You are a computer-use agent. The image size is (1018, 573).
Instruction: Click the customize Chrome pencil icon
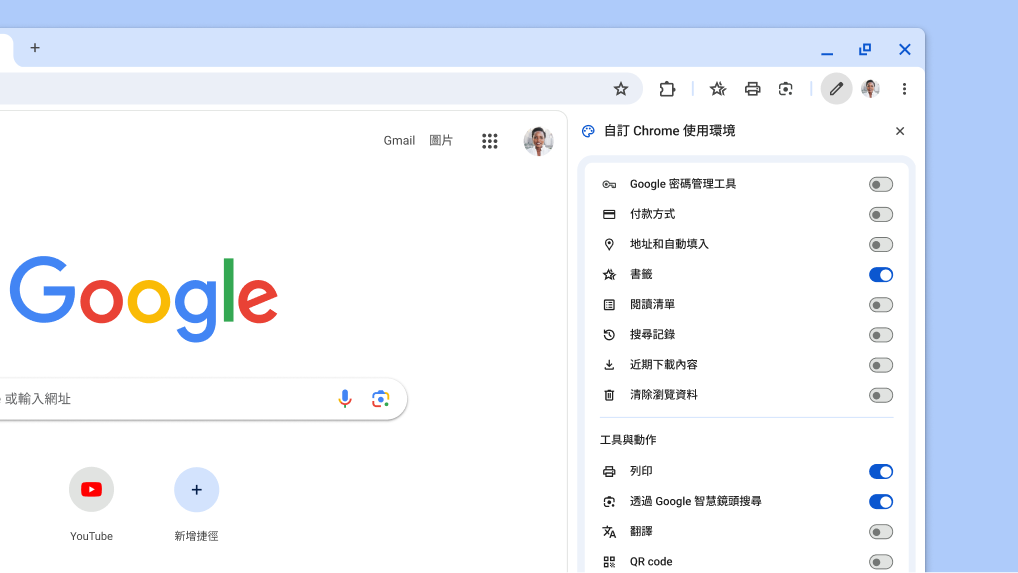click(x=836, y=89)
